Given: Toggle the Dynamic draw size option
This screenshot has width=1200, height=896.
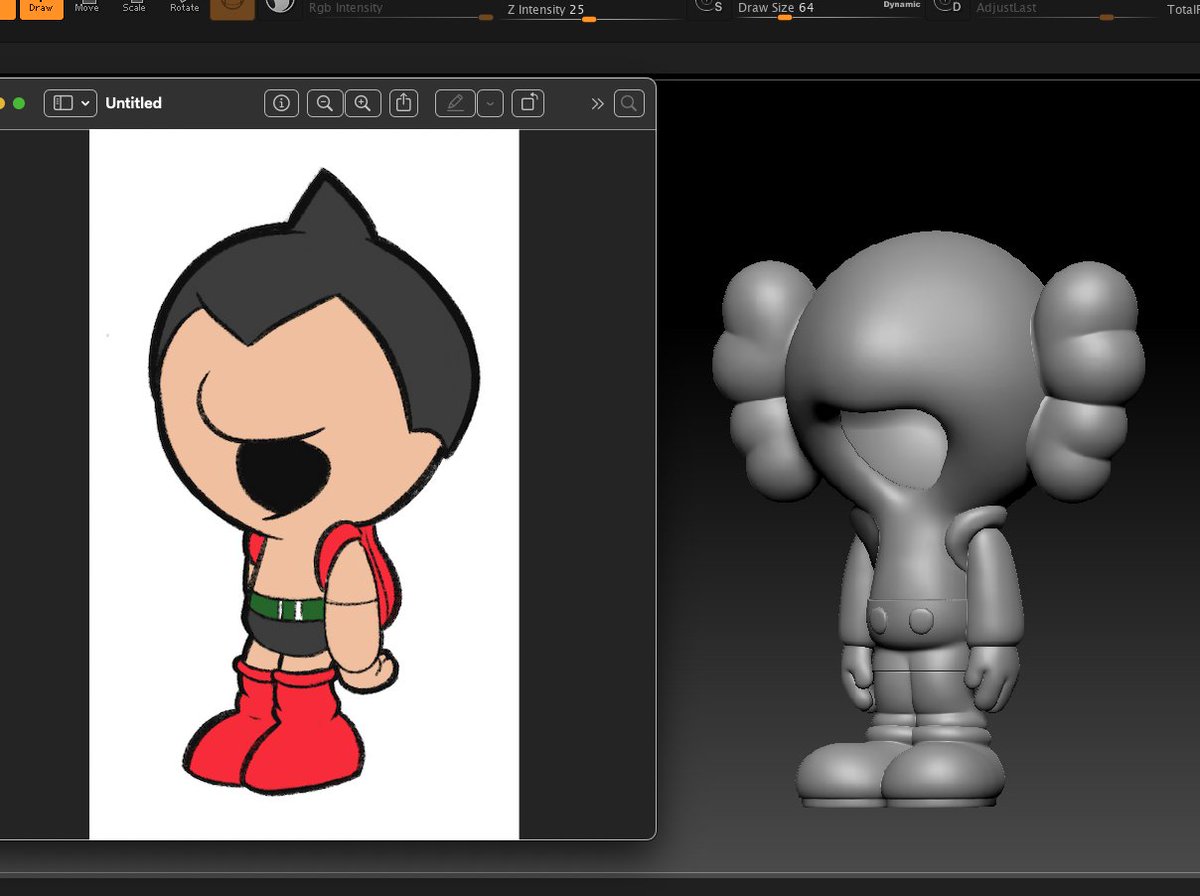Looking at the screenshot, I should 900,5.
